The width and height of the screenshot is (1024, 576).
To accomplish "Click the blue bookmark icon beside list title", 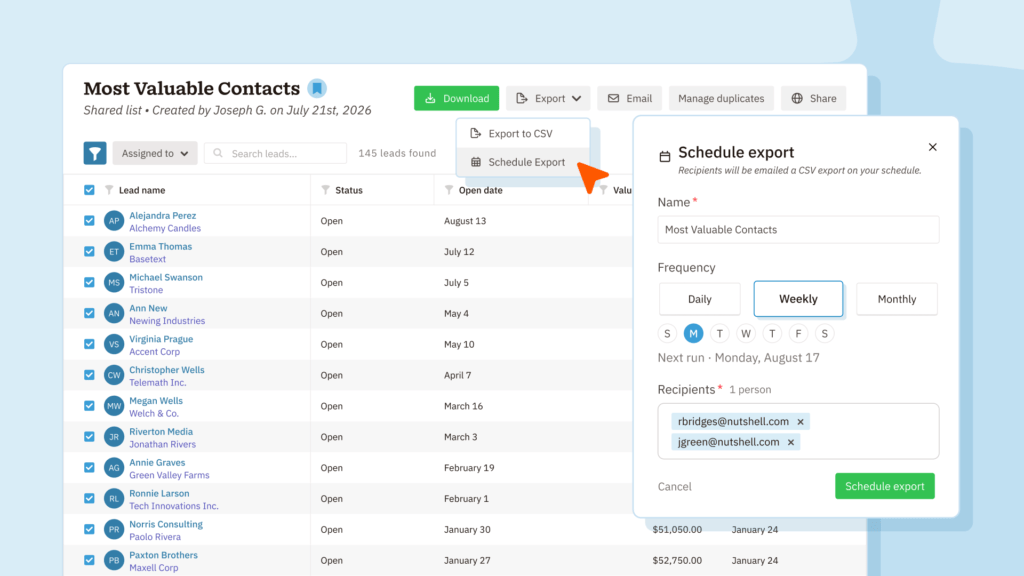I will pos(317,88).
